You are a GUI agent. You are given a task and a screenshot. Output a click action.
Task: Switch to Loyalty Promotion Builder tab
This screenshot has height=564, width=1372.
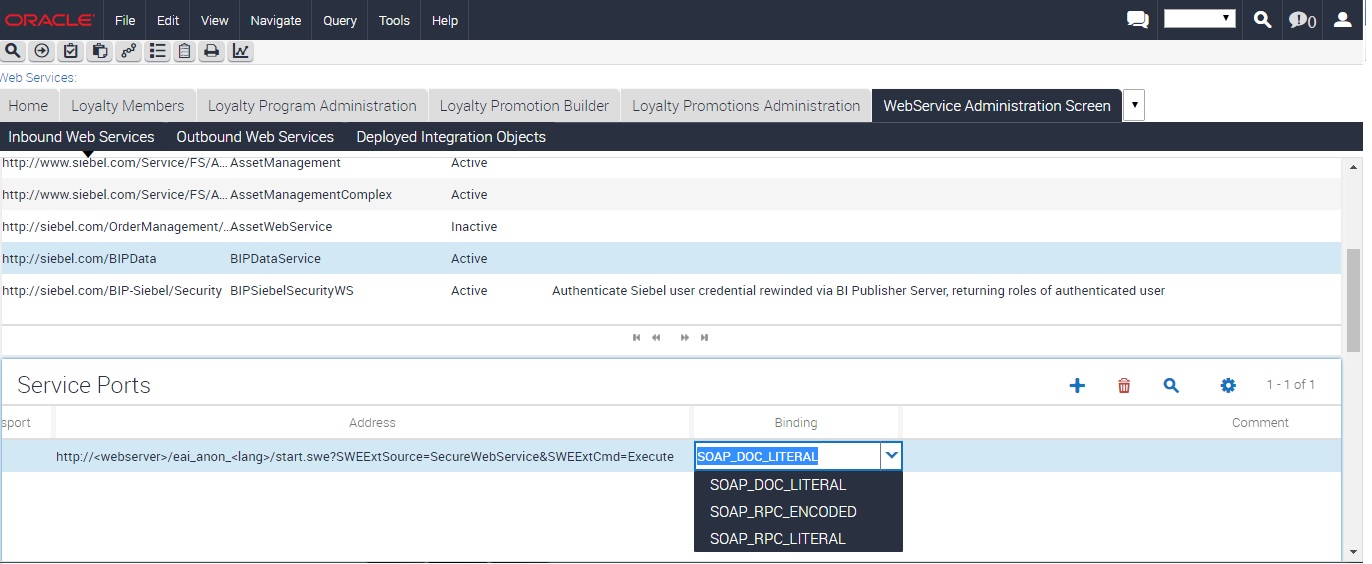524,106
